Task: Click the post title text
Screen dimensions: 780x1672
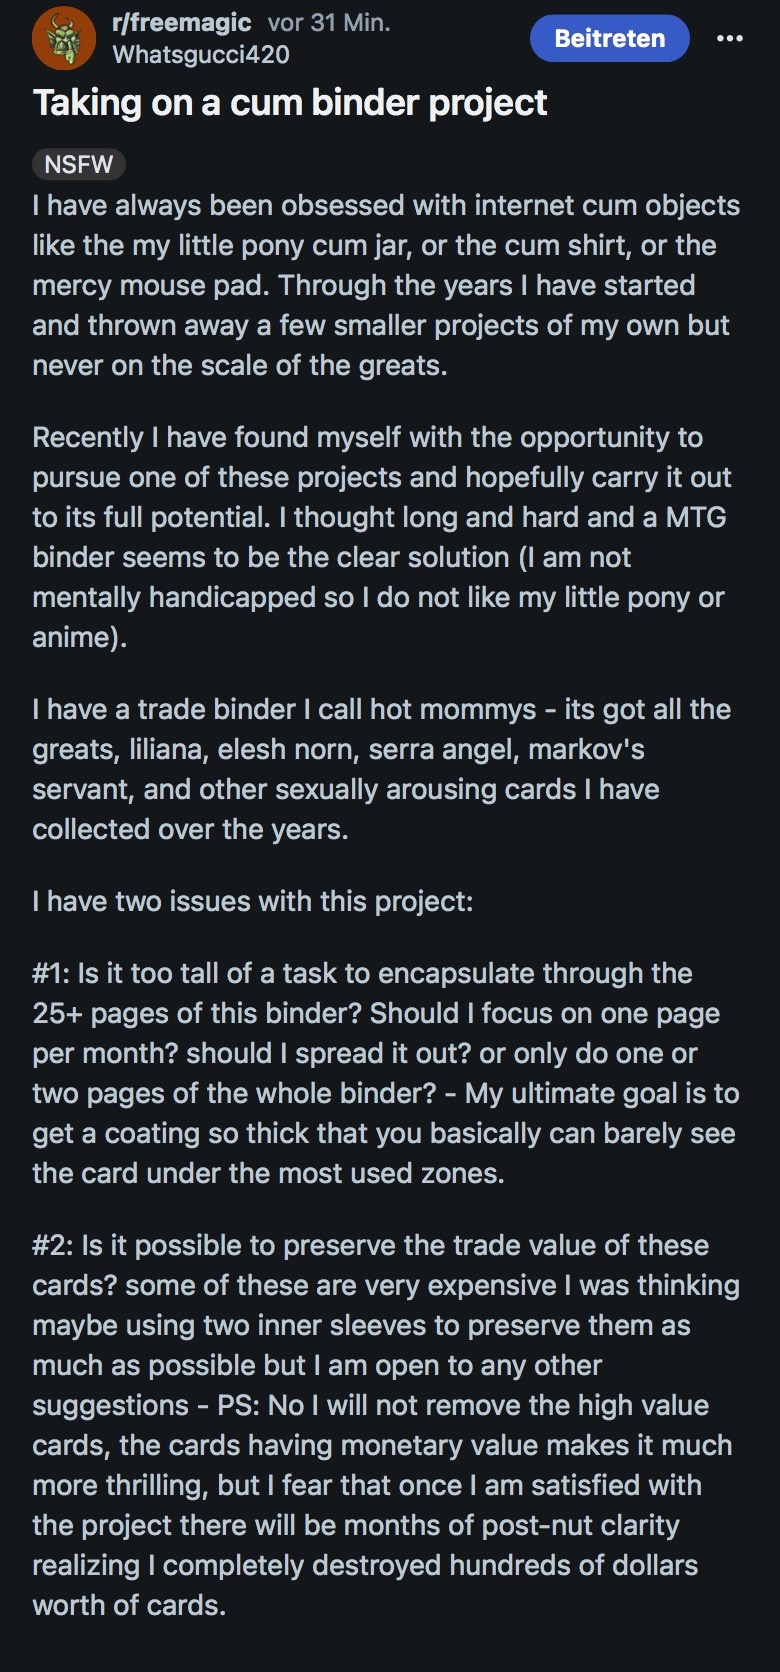Action: pos(290,102)
